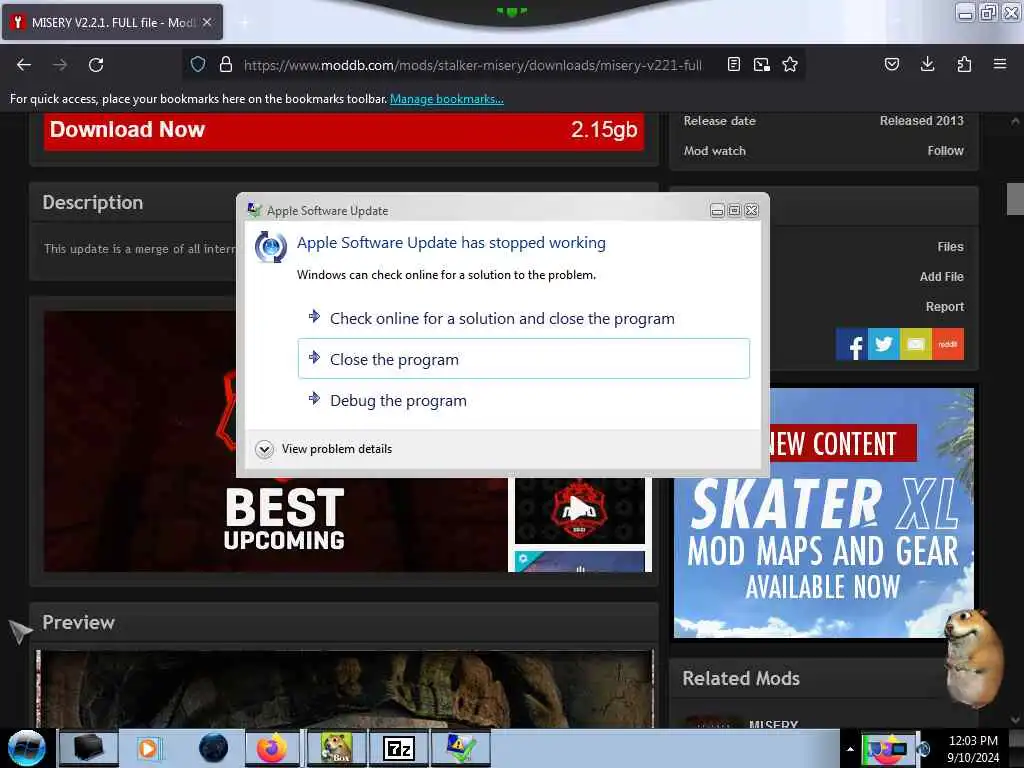This screenshot has width=1024, height=768.
Task: Show hidden system tray icons arrow
Action: 850,749
